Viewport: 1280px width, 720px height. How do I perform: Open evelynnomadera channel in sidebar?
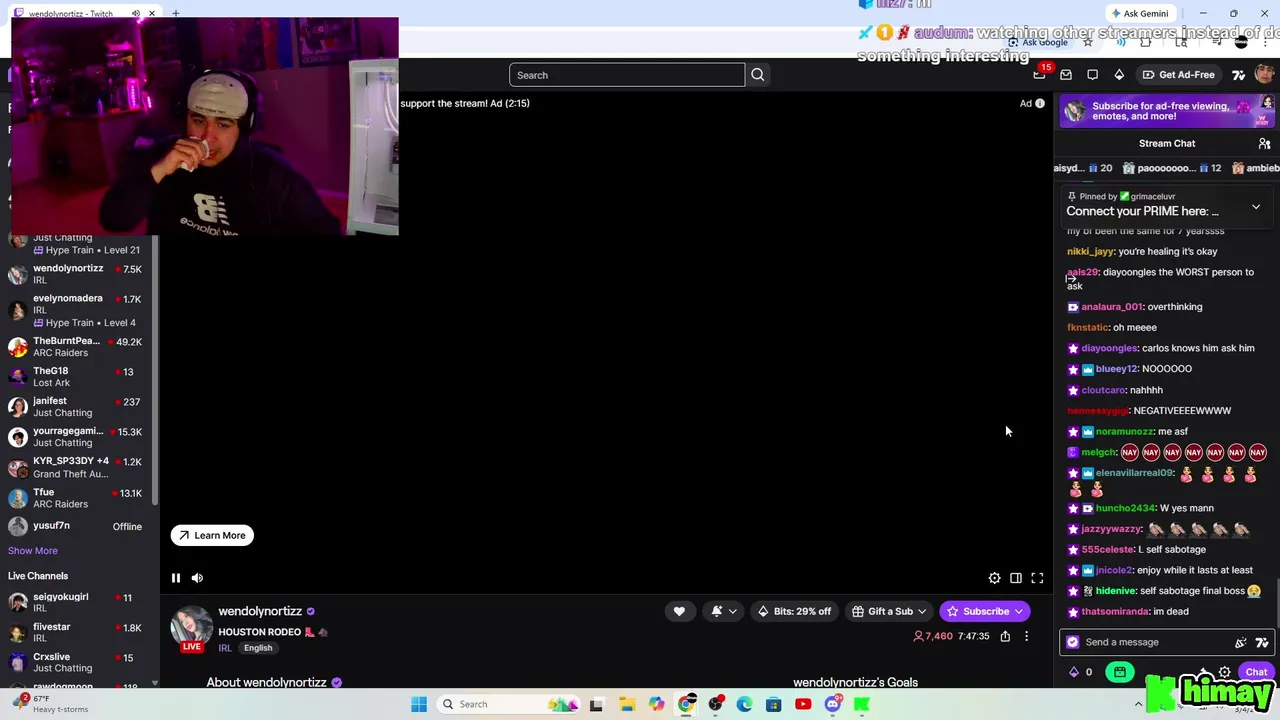[78, 310]
